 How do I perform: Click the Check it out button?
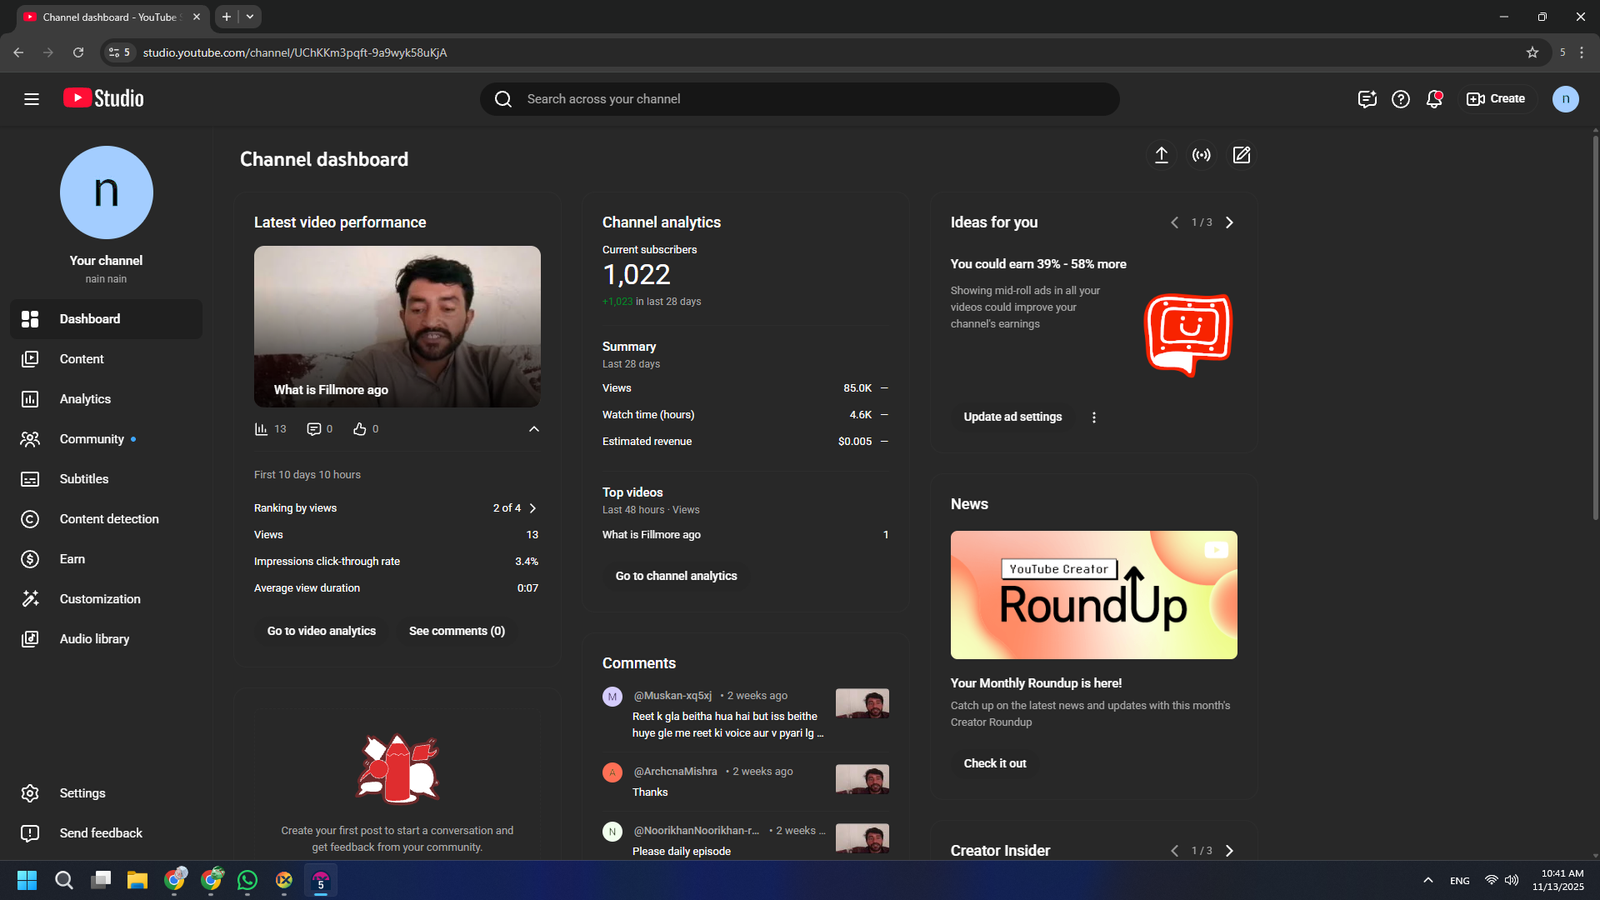[994, 763]
